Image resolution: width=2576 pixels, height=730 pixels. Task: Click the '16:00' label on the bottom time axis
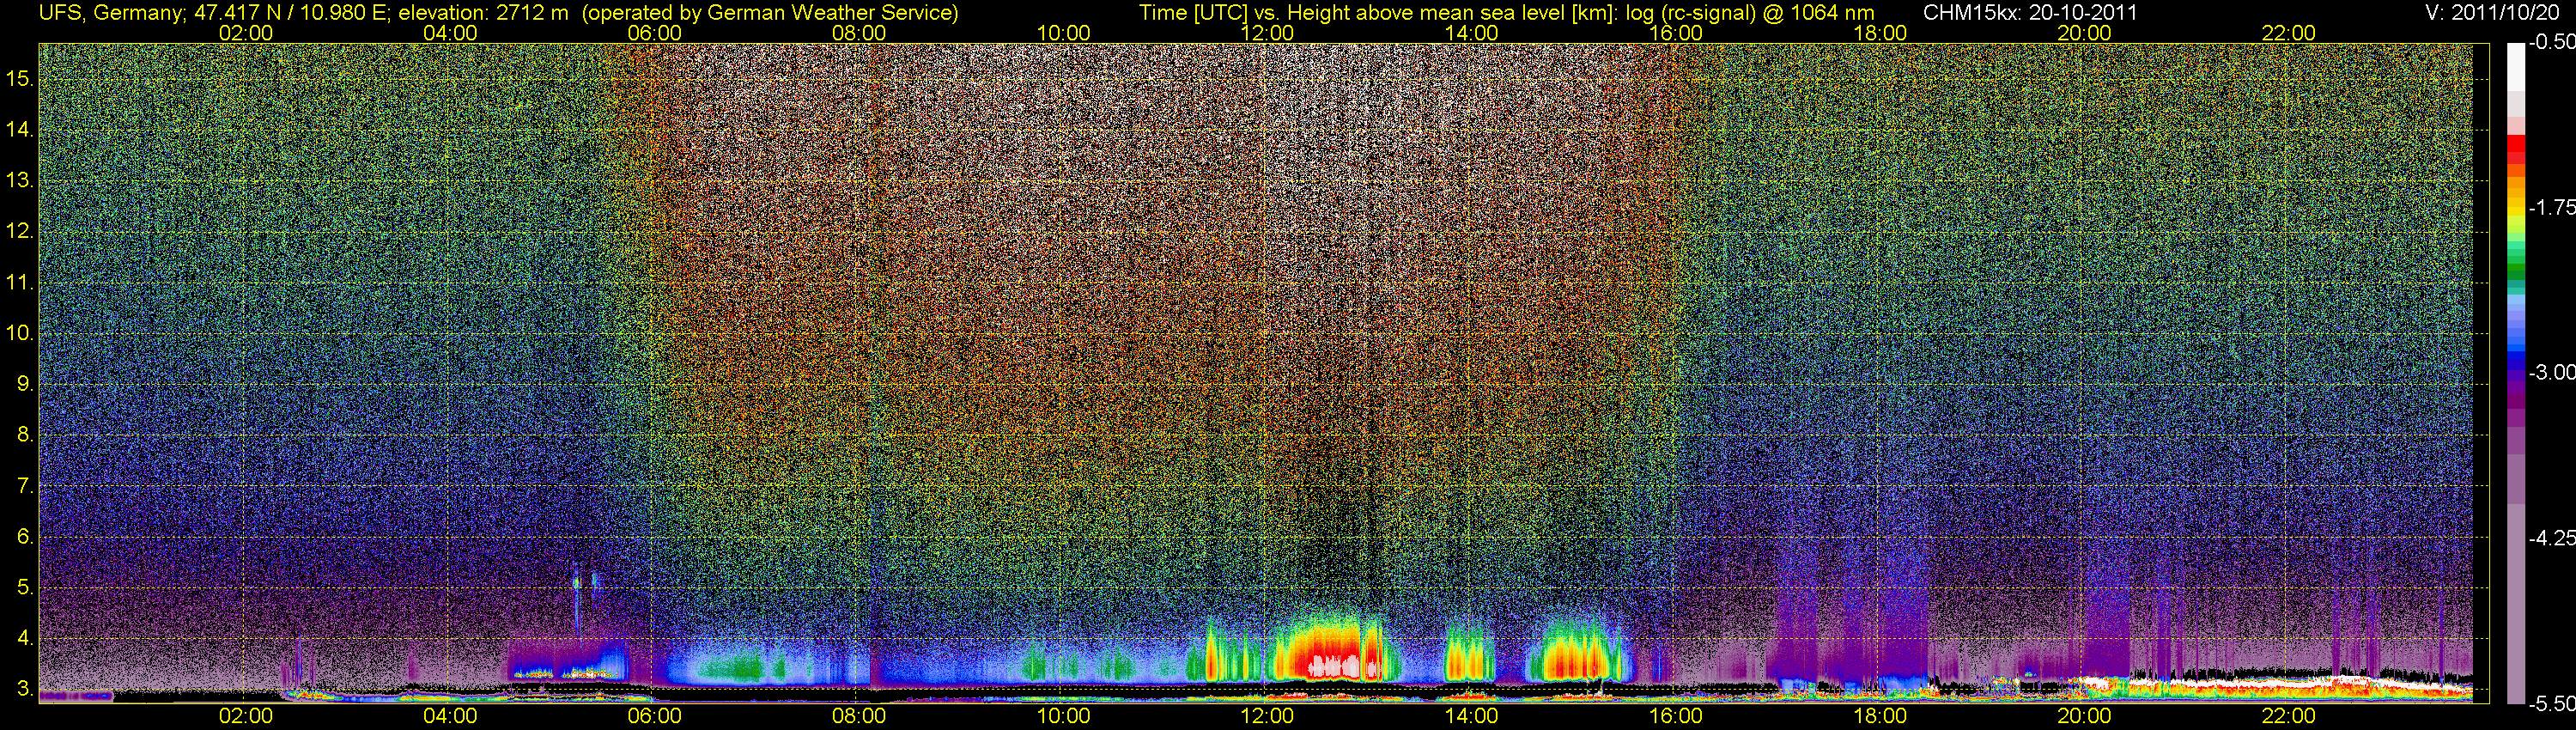pyautogui.click(x=1676, y=716)
